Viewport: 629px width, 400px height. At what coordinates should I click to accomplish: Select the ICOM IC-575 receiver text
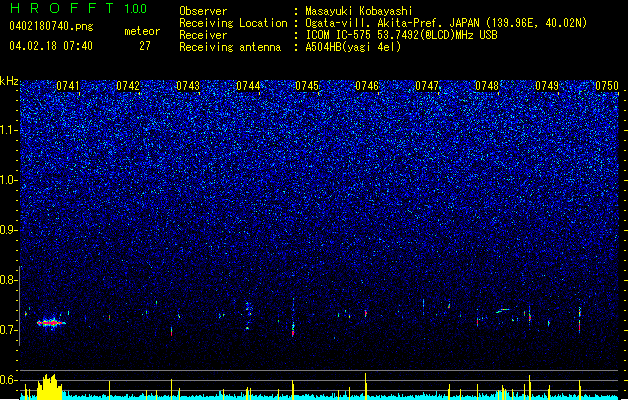click(x=401, y=35)
